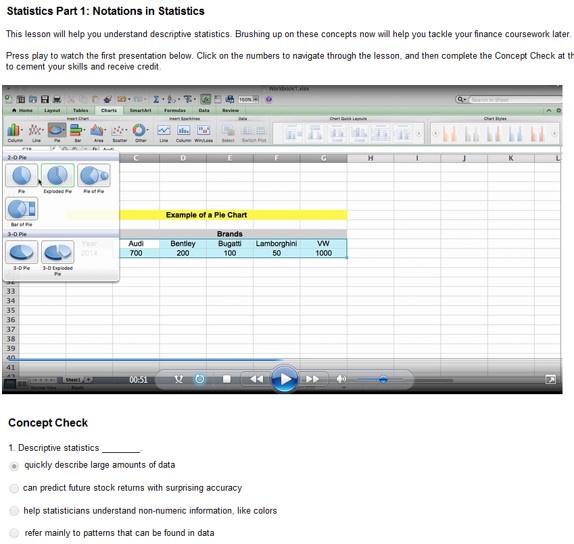Select the Charts ribbon tab
Image resolution: width=574 pixels, height=544 pixels.
pyautogui.click(x=109, y=110)
